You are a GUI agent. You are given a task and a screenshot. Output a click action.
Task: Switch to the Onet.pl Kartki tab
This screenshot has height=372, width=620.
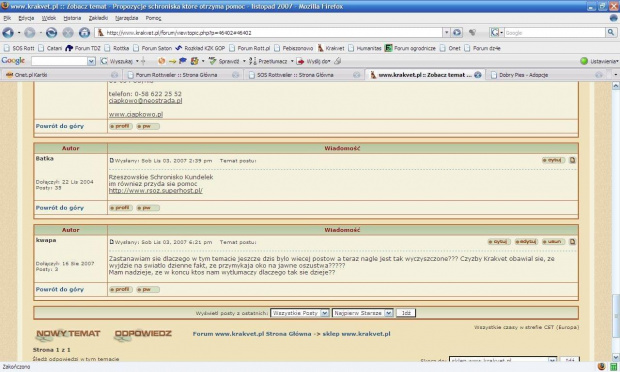61,75
